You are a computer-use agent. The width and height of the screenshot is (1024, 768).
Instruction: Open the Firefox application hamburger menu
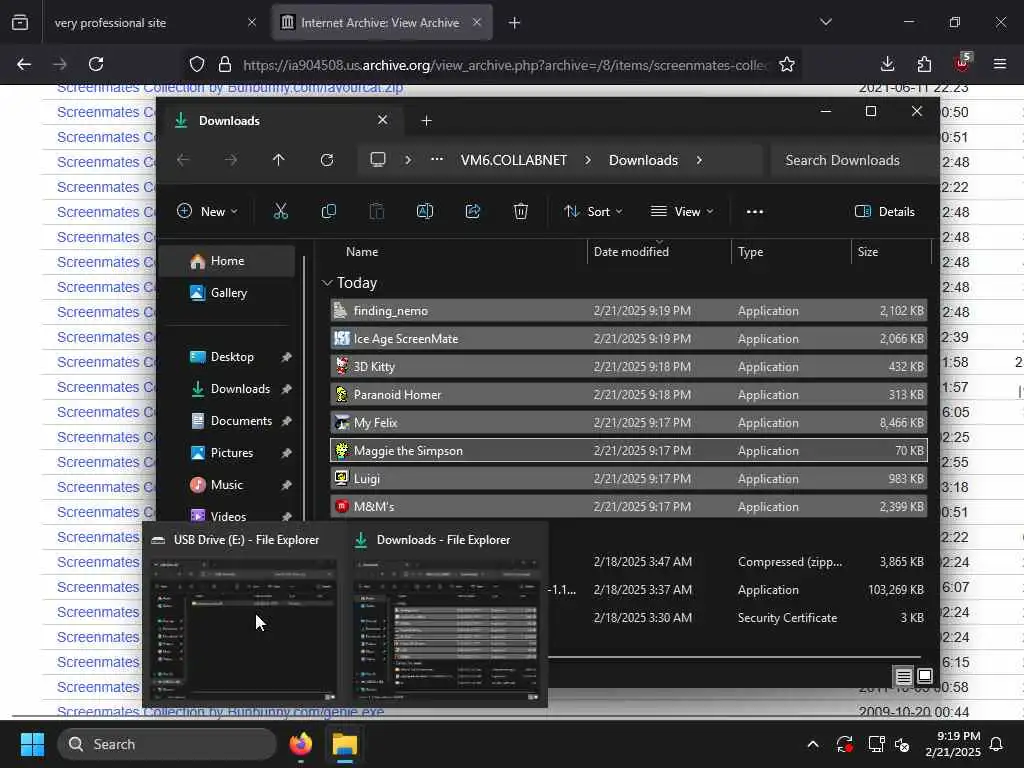(x=1000, y=64)
